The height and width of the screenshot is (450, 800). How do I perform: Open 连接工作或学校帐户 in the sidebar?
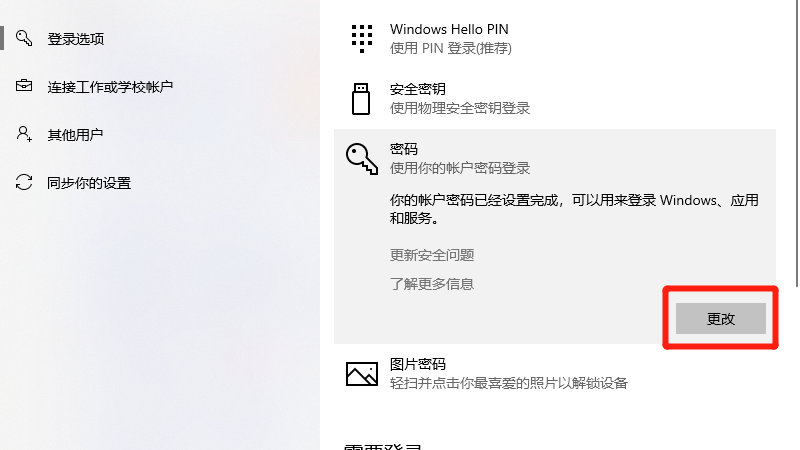(x=110, y=87)
